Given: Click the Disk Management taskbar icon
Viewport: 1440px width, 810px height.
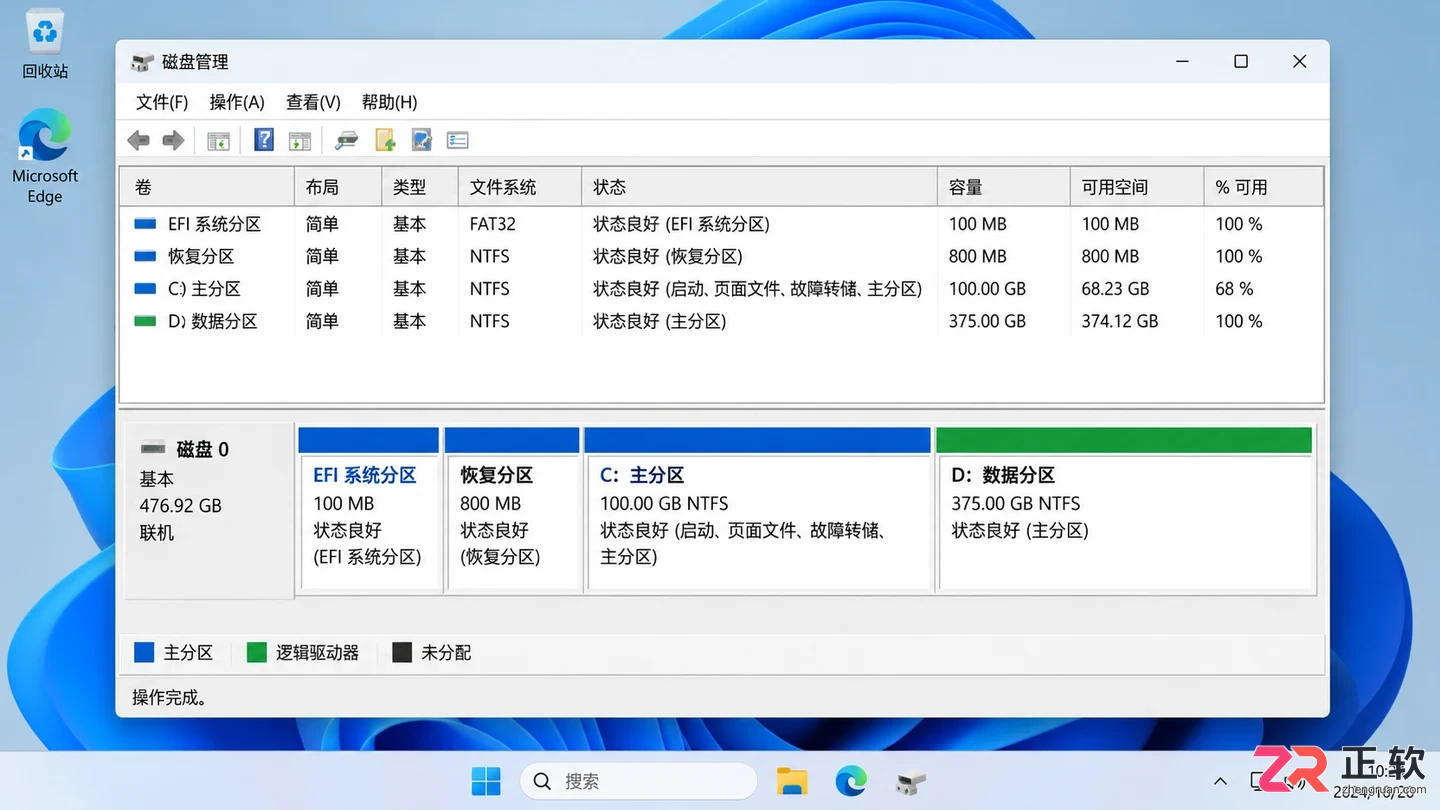Looking at the screenshot, I should 911,781.
